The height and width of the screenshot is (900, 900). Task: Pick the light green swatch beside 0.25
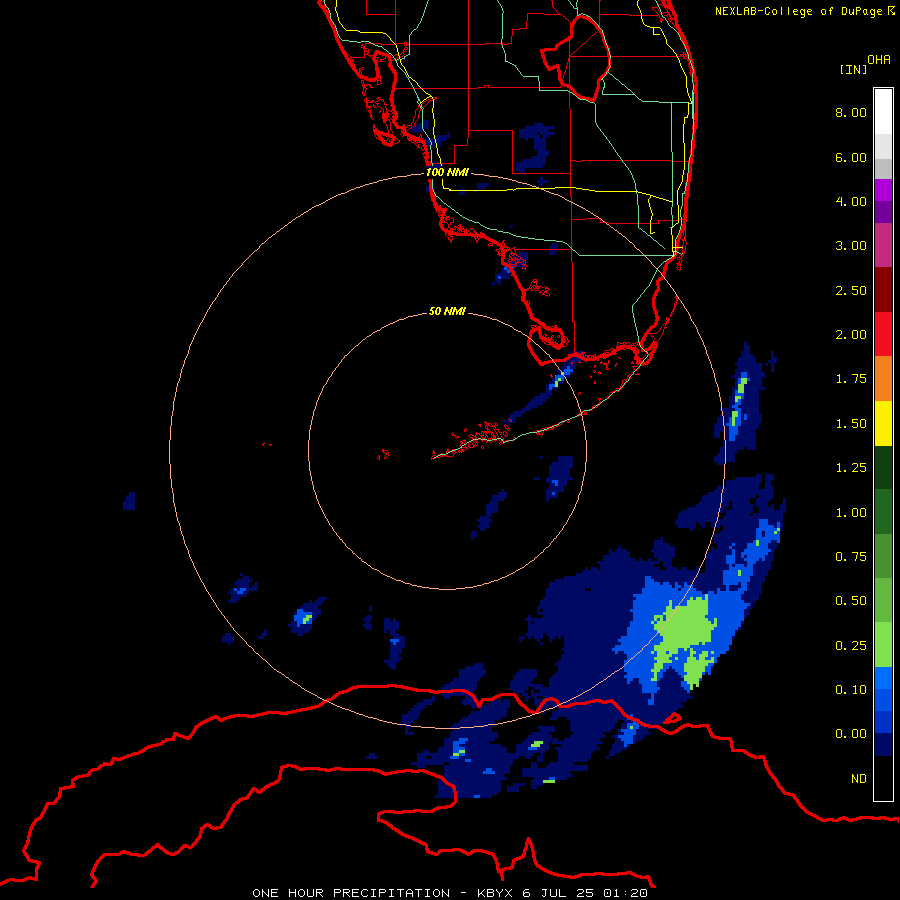pyautogui.click(x=883, y=645)
